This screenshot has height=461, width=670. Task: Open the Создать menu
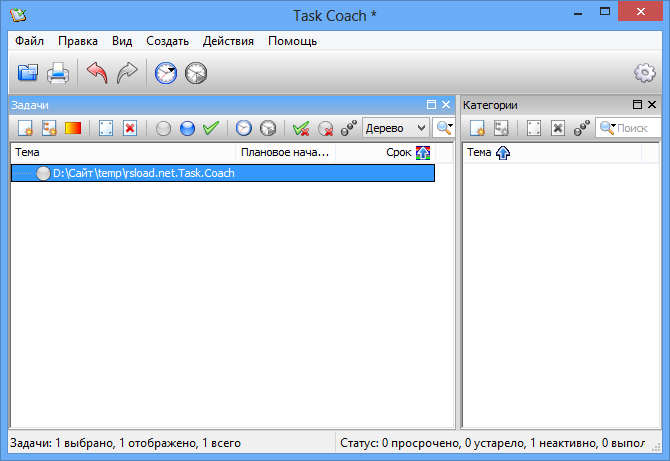pos(168,41)
